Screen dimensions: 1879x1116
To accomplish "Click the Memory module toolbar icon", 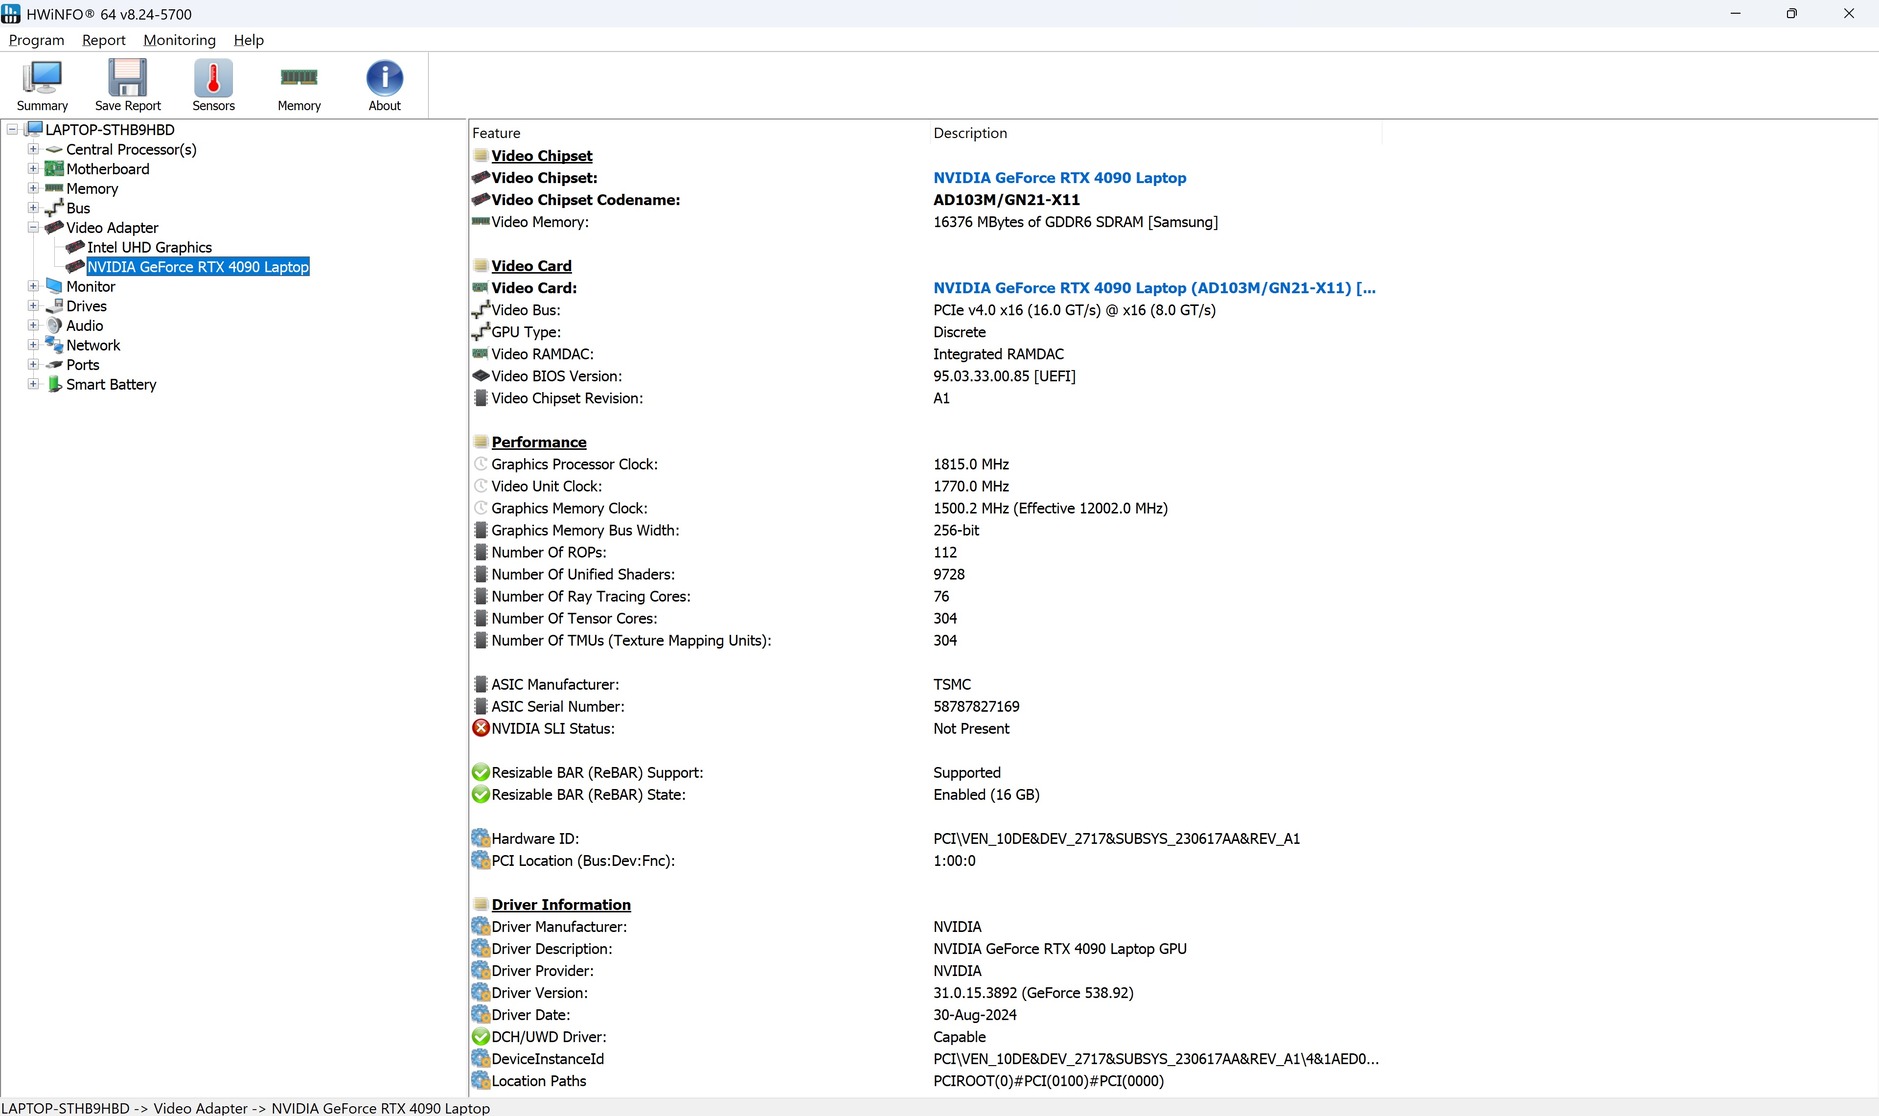I will 299,77.
